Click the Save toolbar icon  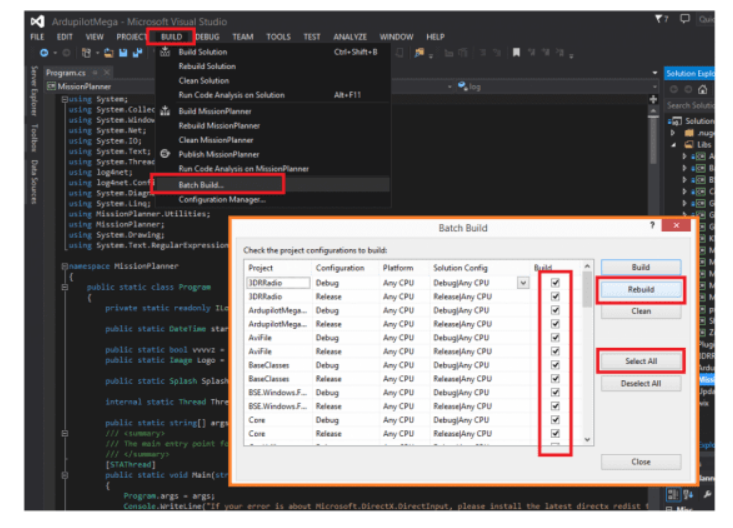[123, 53]
